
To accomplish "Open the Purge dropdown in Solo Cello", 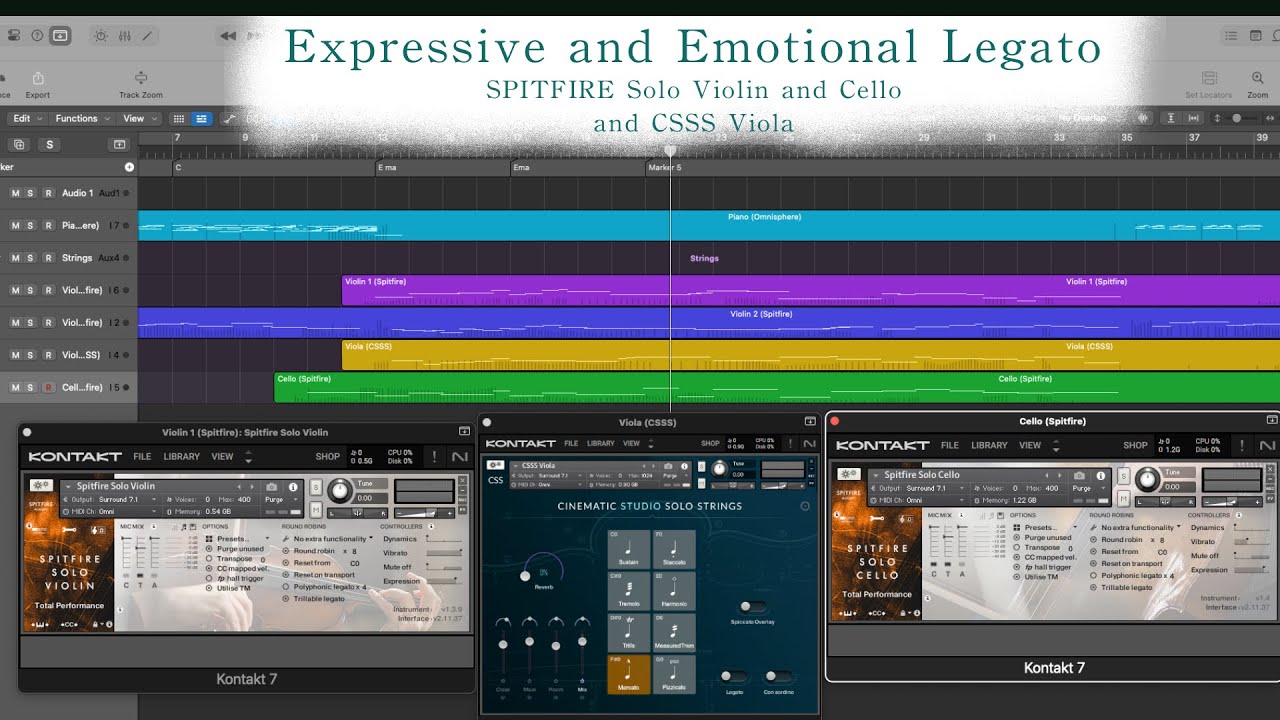I will pyautogui.click(x=1089, y=488).
